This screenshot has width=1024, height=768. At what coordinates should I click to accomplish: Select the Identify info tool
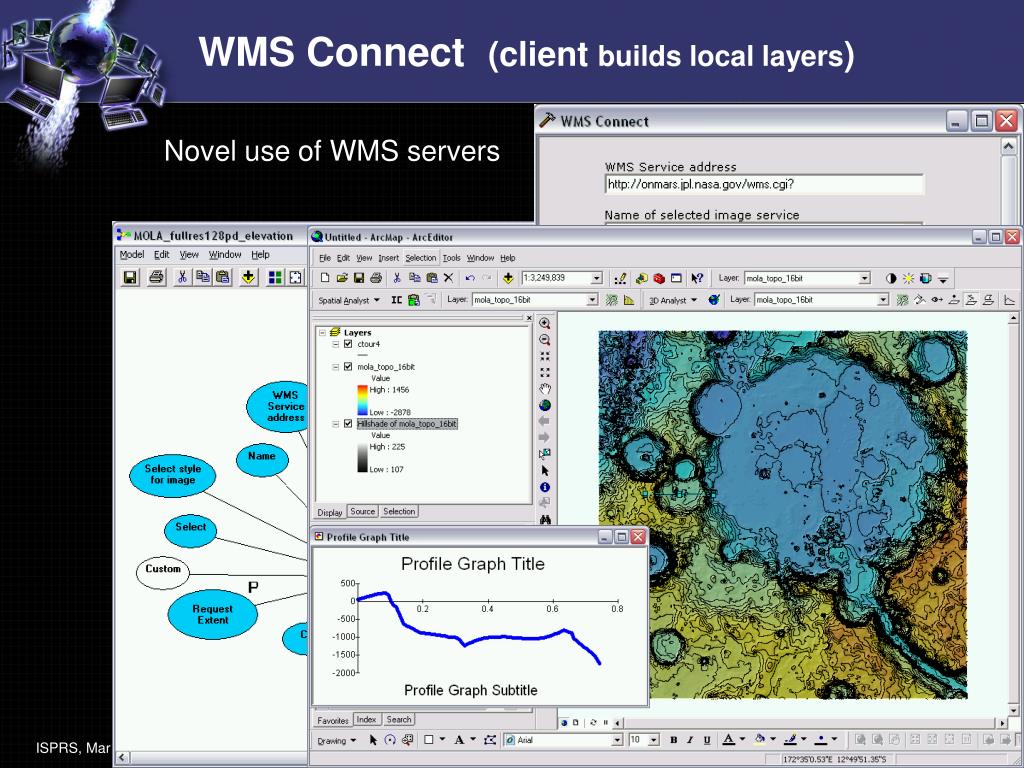(x=545, y=487)
